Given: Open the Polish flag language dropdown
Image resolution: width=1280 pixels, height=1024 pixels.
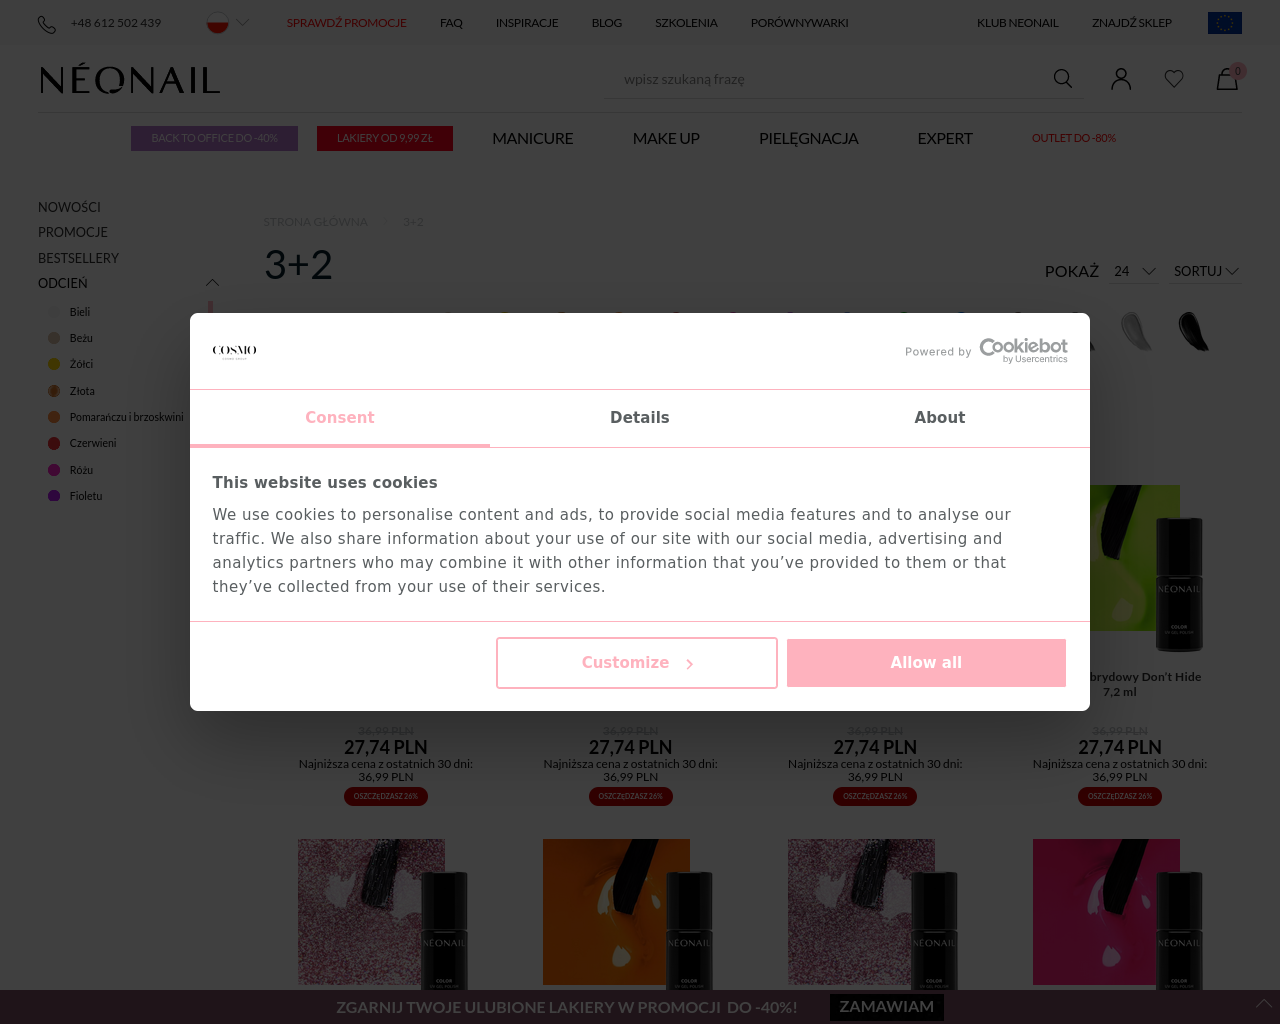Looking at the screenshot, I should 227,23.
